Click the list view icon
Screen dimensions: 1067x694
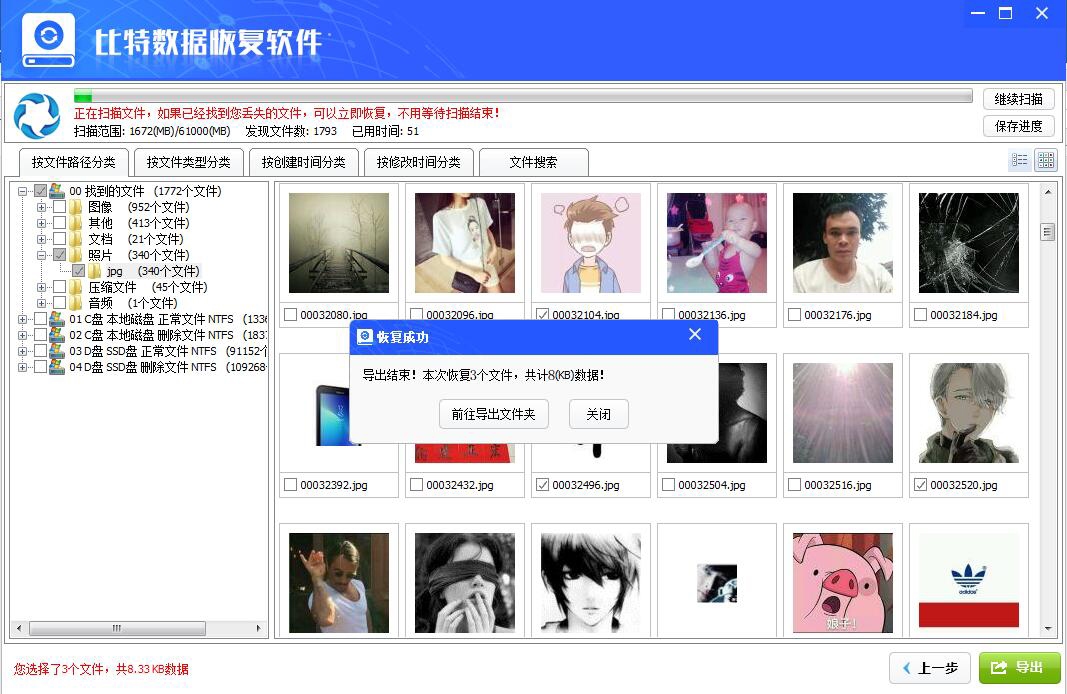pyautogui.click(x=1019, y=161)
